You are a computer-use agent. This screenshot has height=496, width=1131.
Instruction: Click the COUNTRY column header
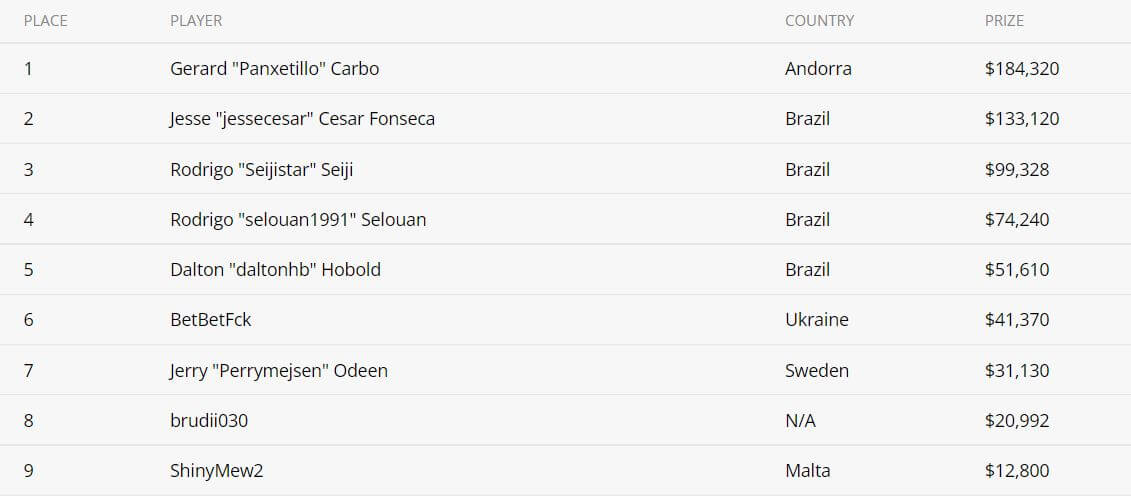(x=819, y=20)
